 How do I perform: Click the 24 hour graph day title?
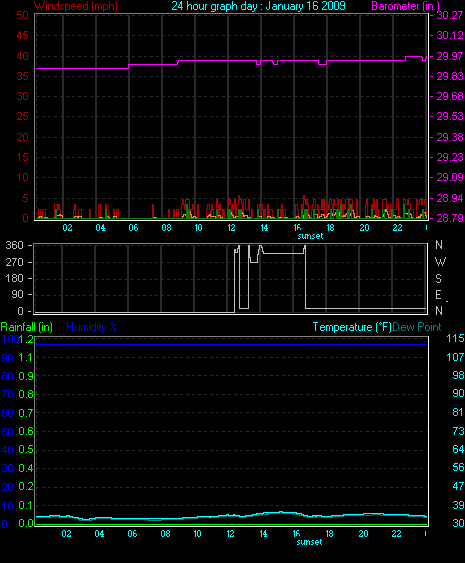coord(258,6)
